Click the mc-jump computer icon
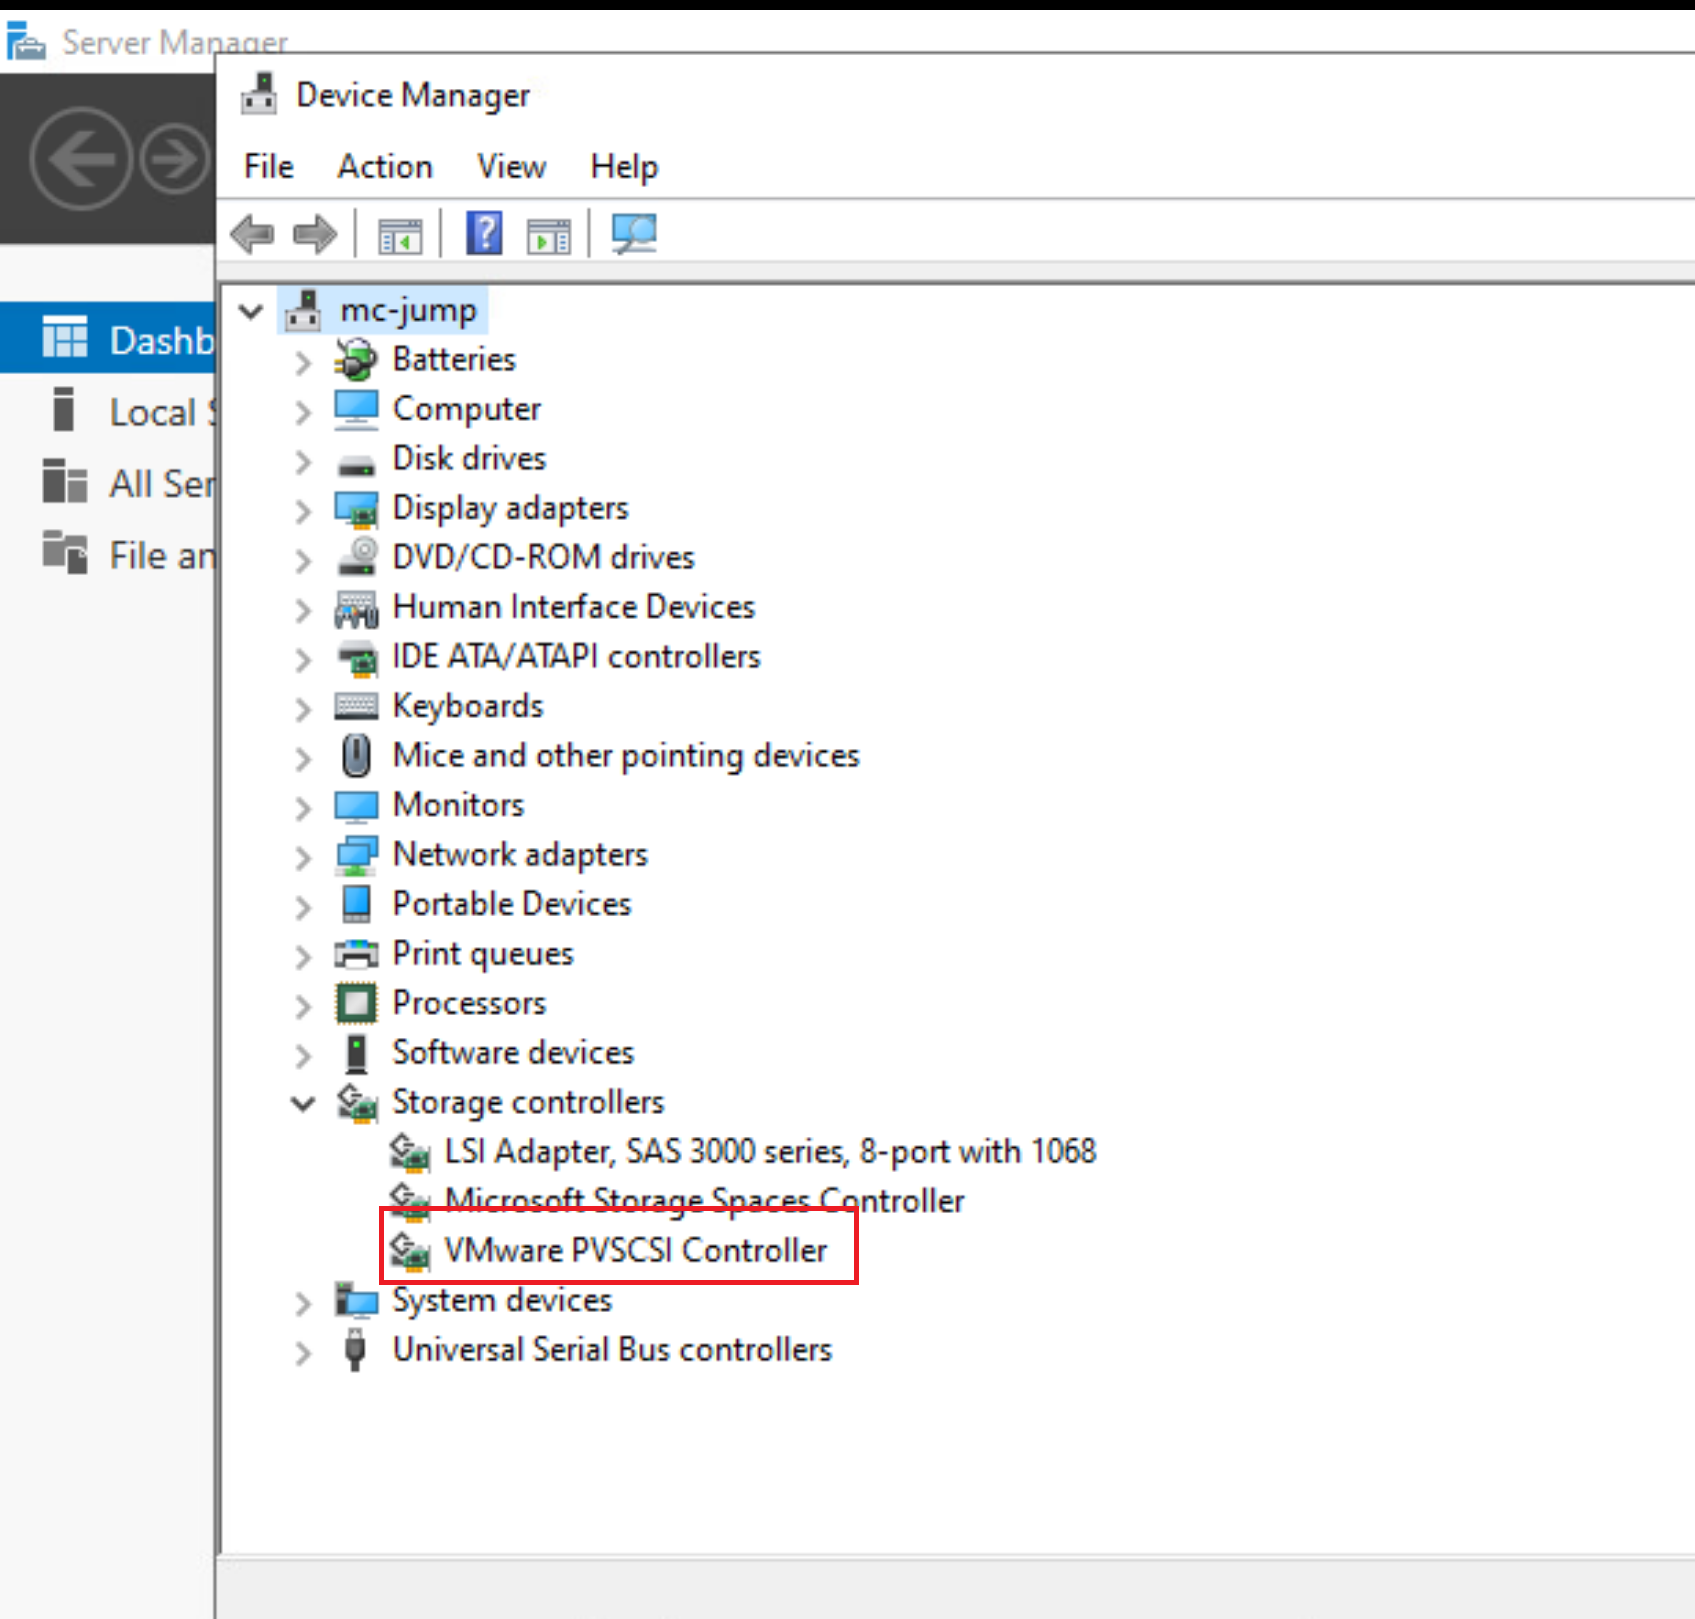Screen dimensions: 1695x1619 303,310
